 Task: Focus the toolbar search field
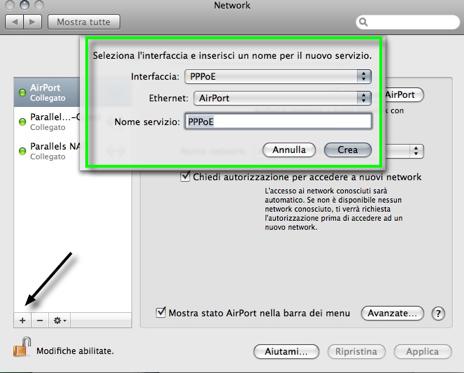click(x=408, y=22)
